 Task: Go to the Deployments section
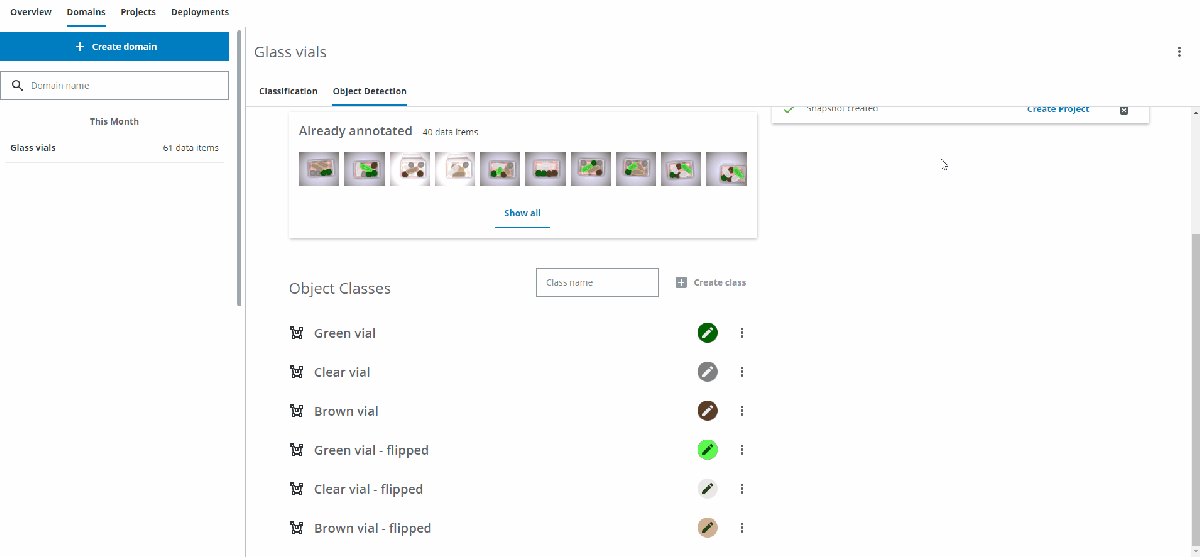pos(200,12)
